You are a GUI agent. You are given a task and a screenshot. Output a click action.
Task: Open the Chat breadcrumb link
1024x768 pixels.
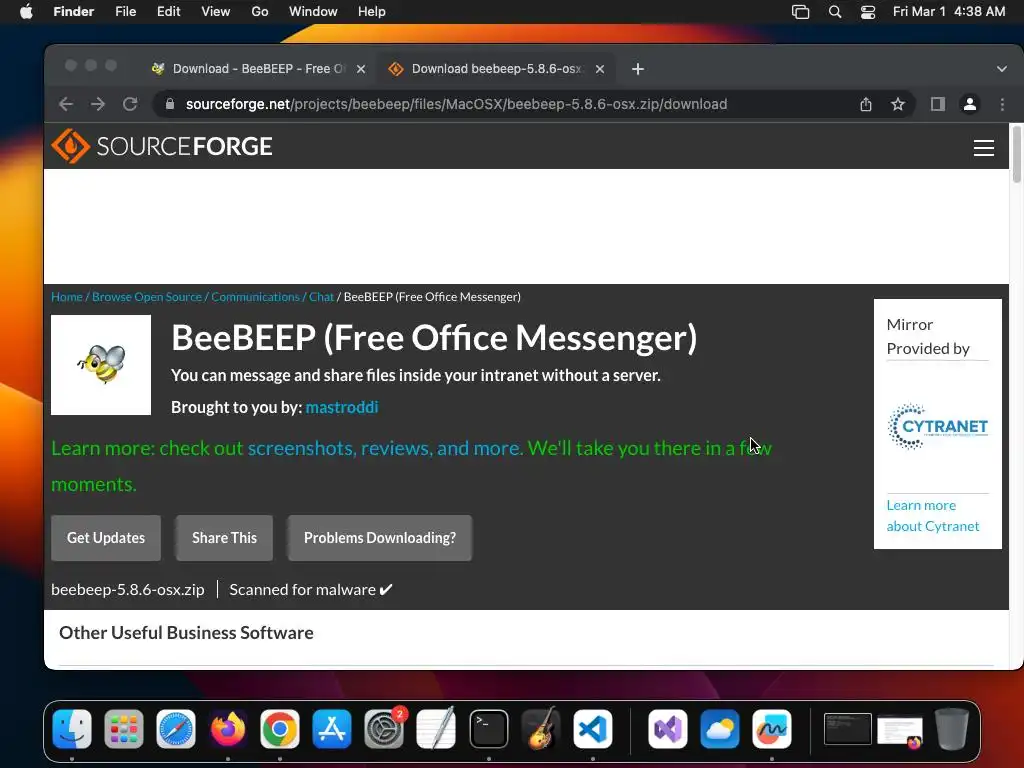pos(321,296)
